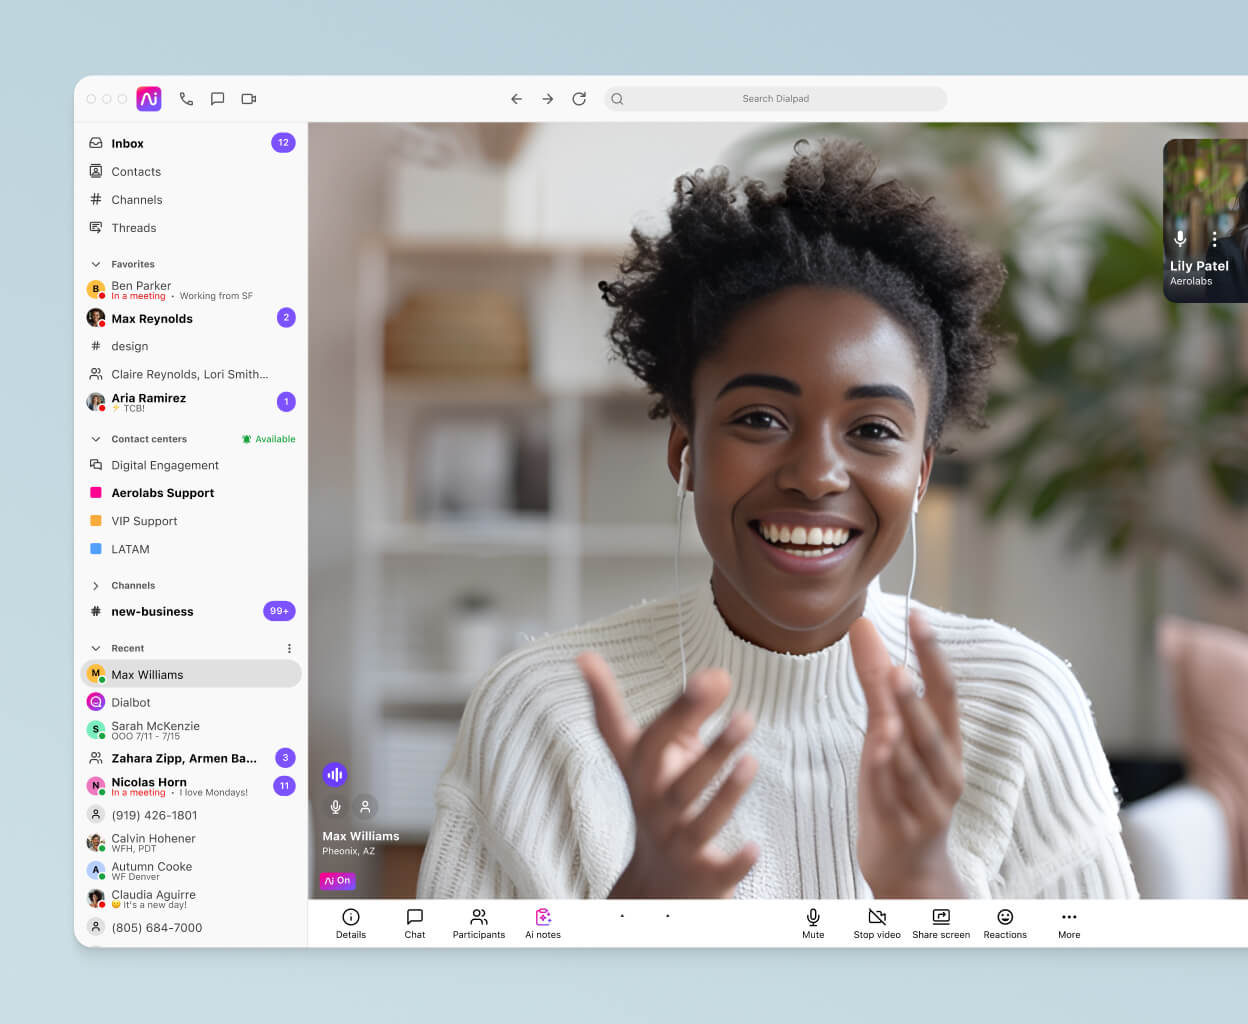Click the Dialpad Ai logo
Image resolution: width=1248 pixels, height=1024 pixels.
click(149, 99)
